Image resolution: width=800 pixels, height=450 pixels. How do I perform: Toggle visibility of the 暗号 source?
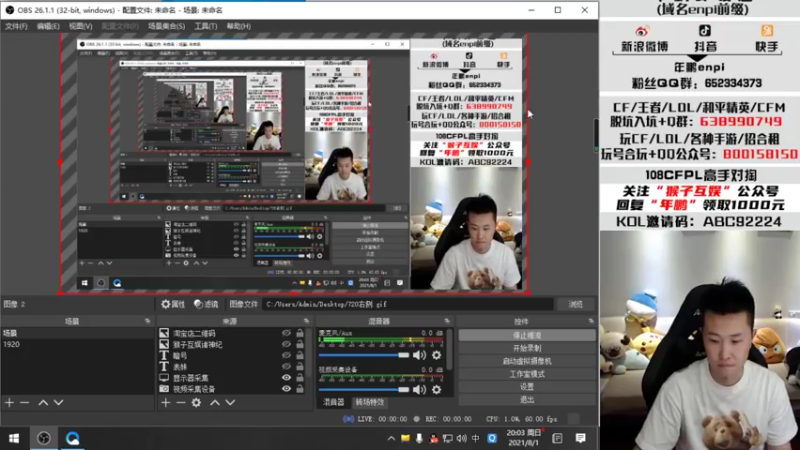click(x=286, y=355)
